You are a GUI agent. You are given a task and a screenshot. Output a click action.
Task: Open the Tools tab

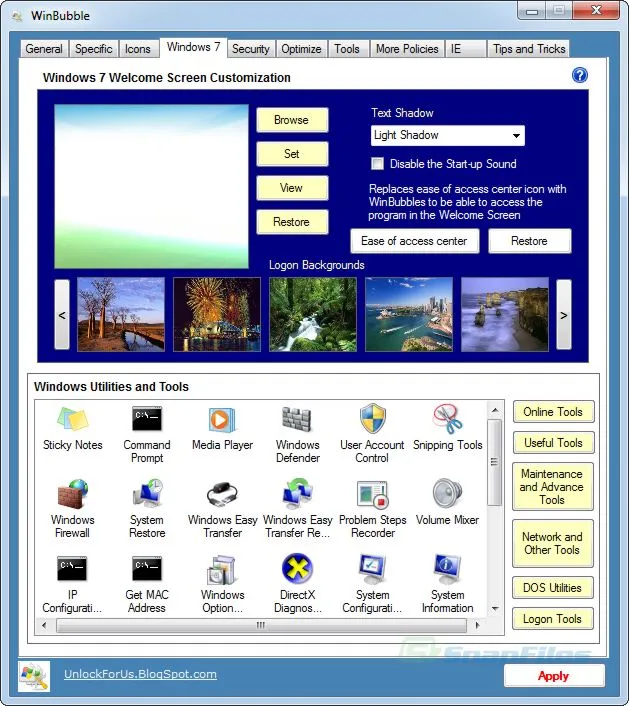(x=347, y=49)
